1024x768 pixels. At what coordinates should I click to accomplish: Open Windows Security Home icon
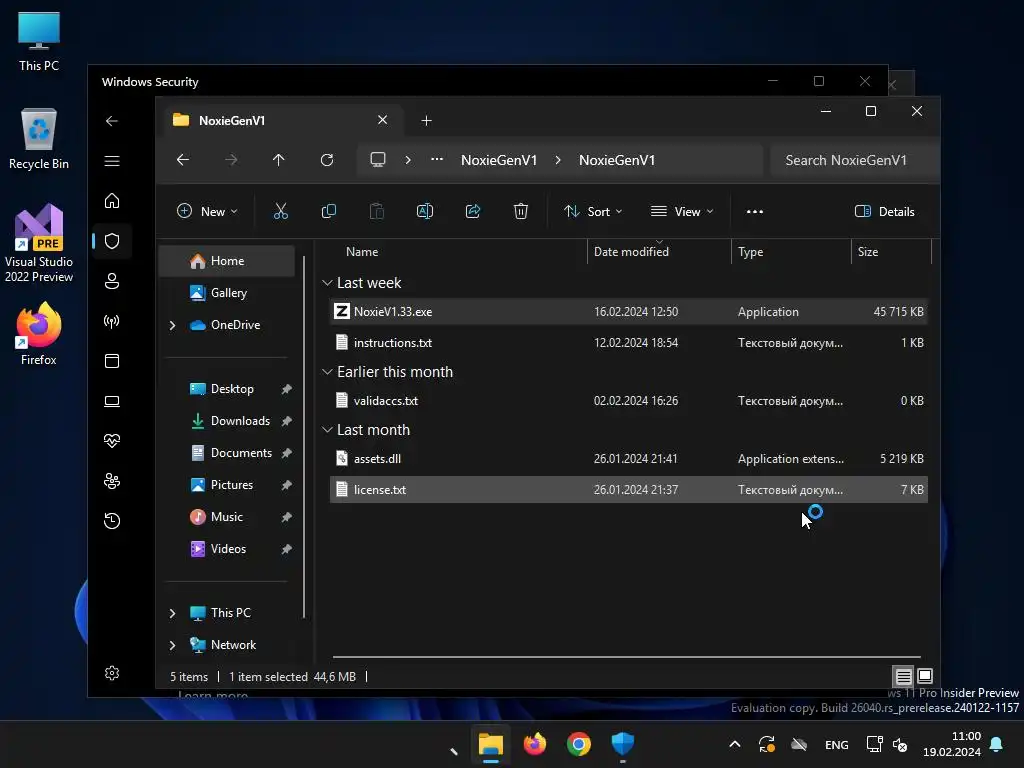[112, 200]
